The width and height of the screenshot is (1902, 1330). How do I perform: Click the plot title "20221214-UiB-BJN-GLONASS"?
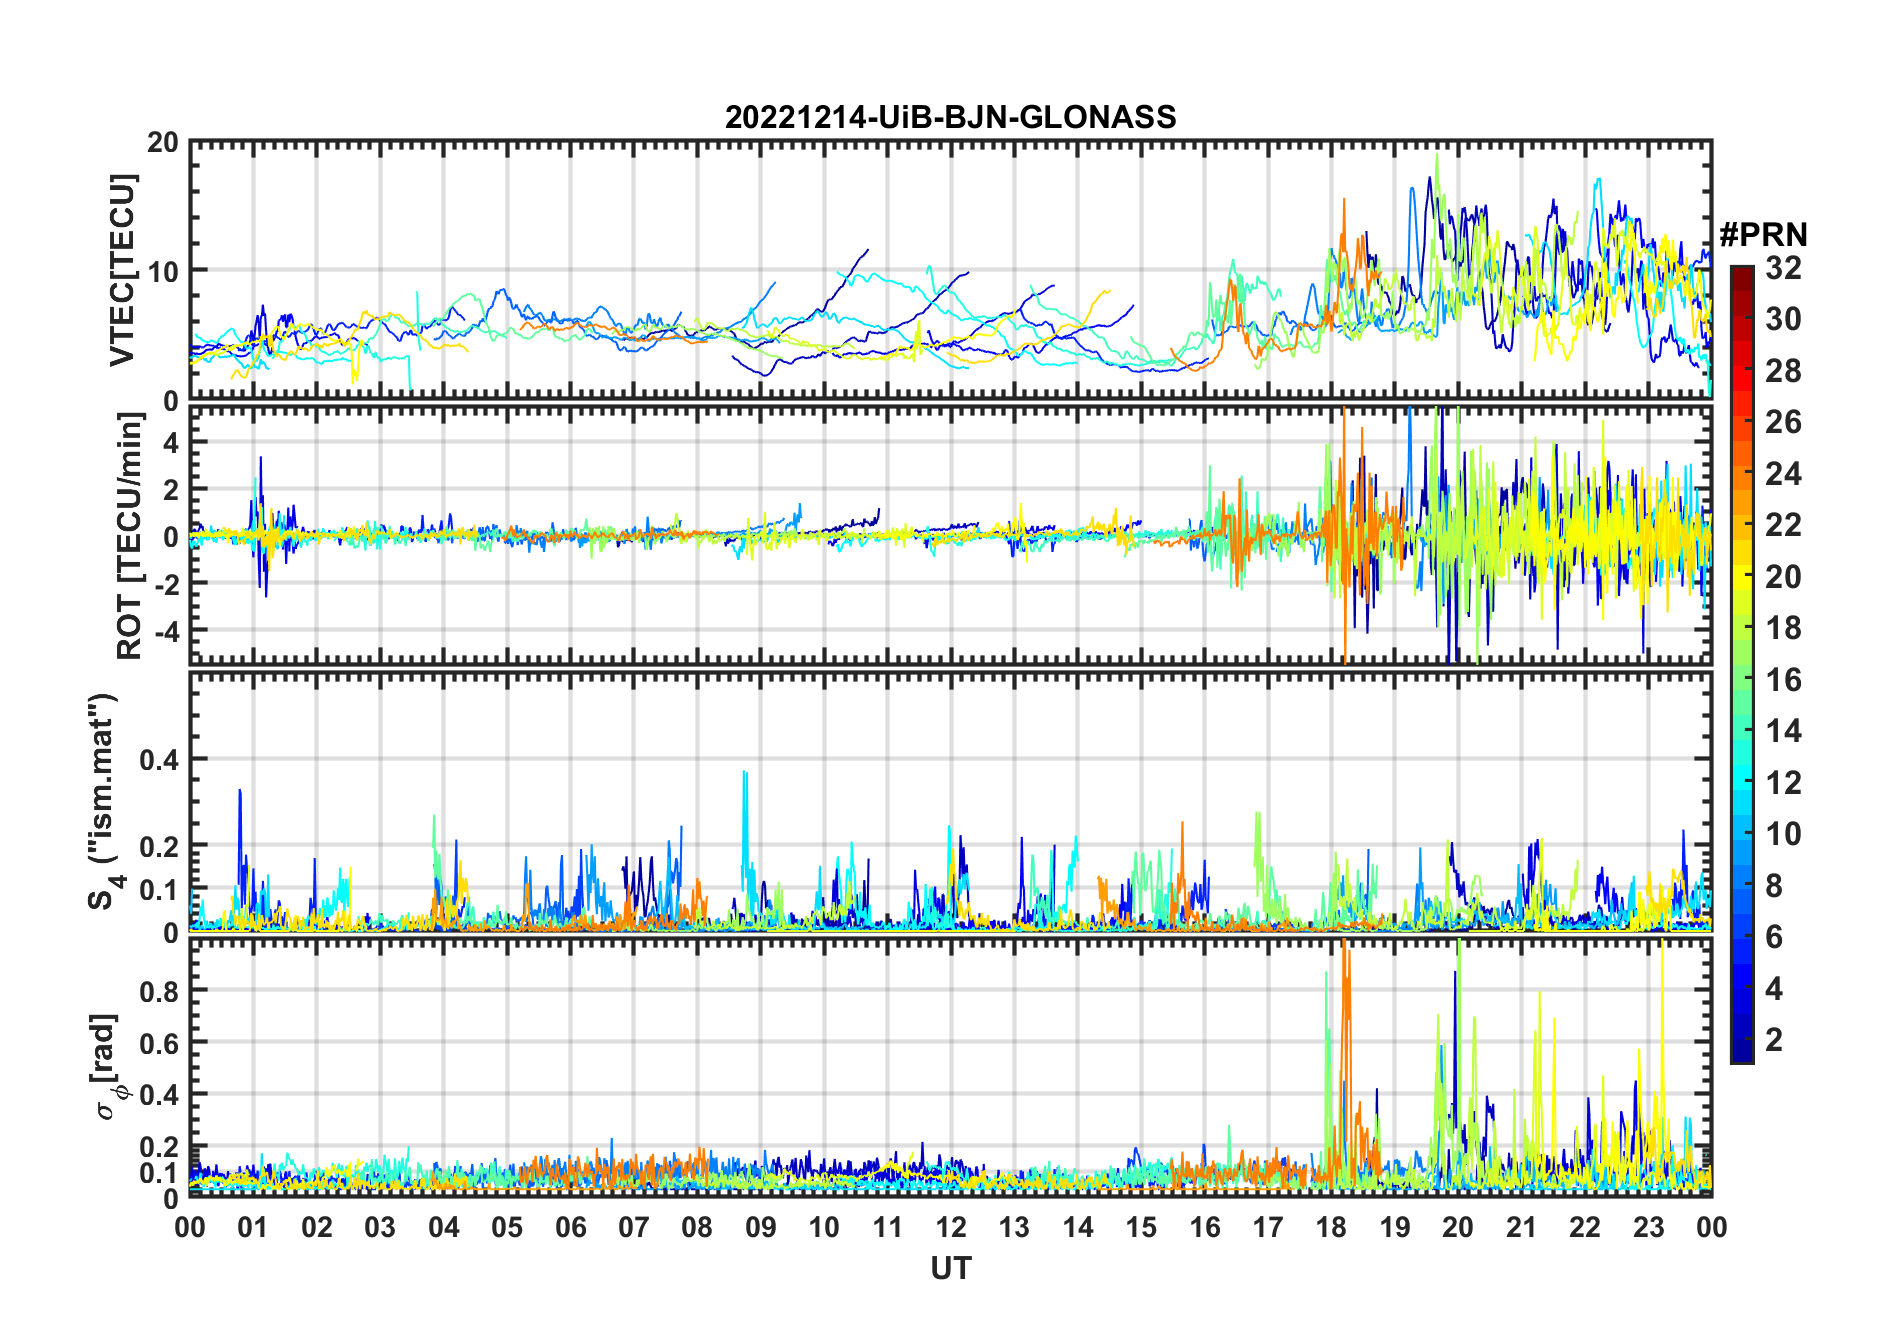950,117
